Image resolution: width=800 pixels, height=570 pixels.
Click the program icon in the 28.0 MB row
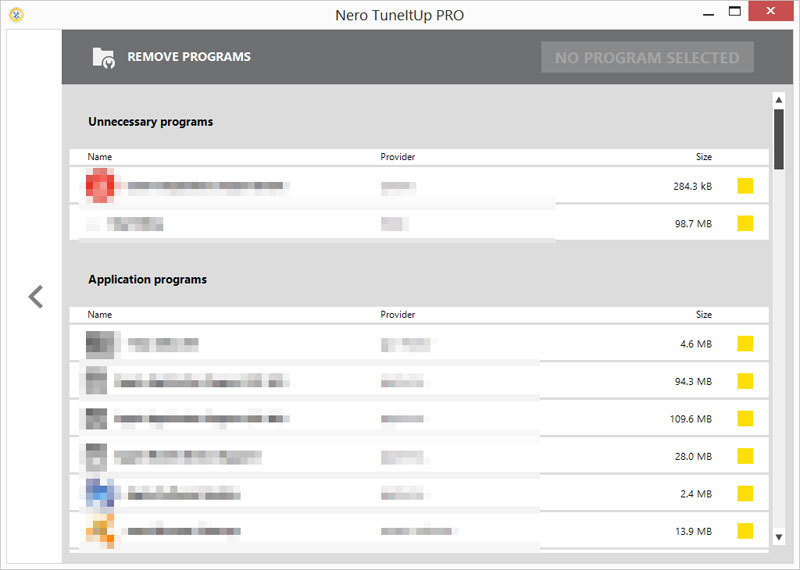(x=99, y=456)
